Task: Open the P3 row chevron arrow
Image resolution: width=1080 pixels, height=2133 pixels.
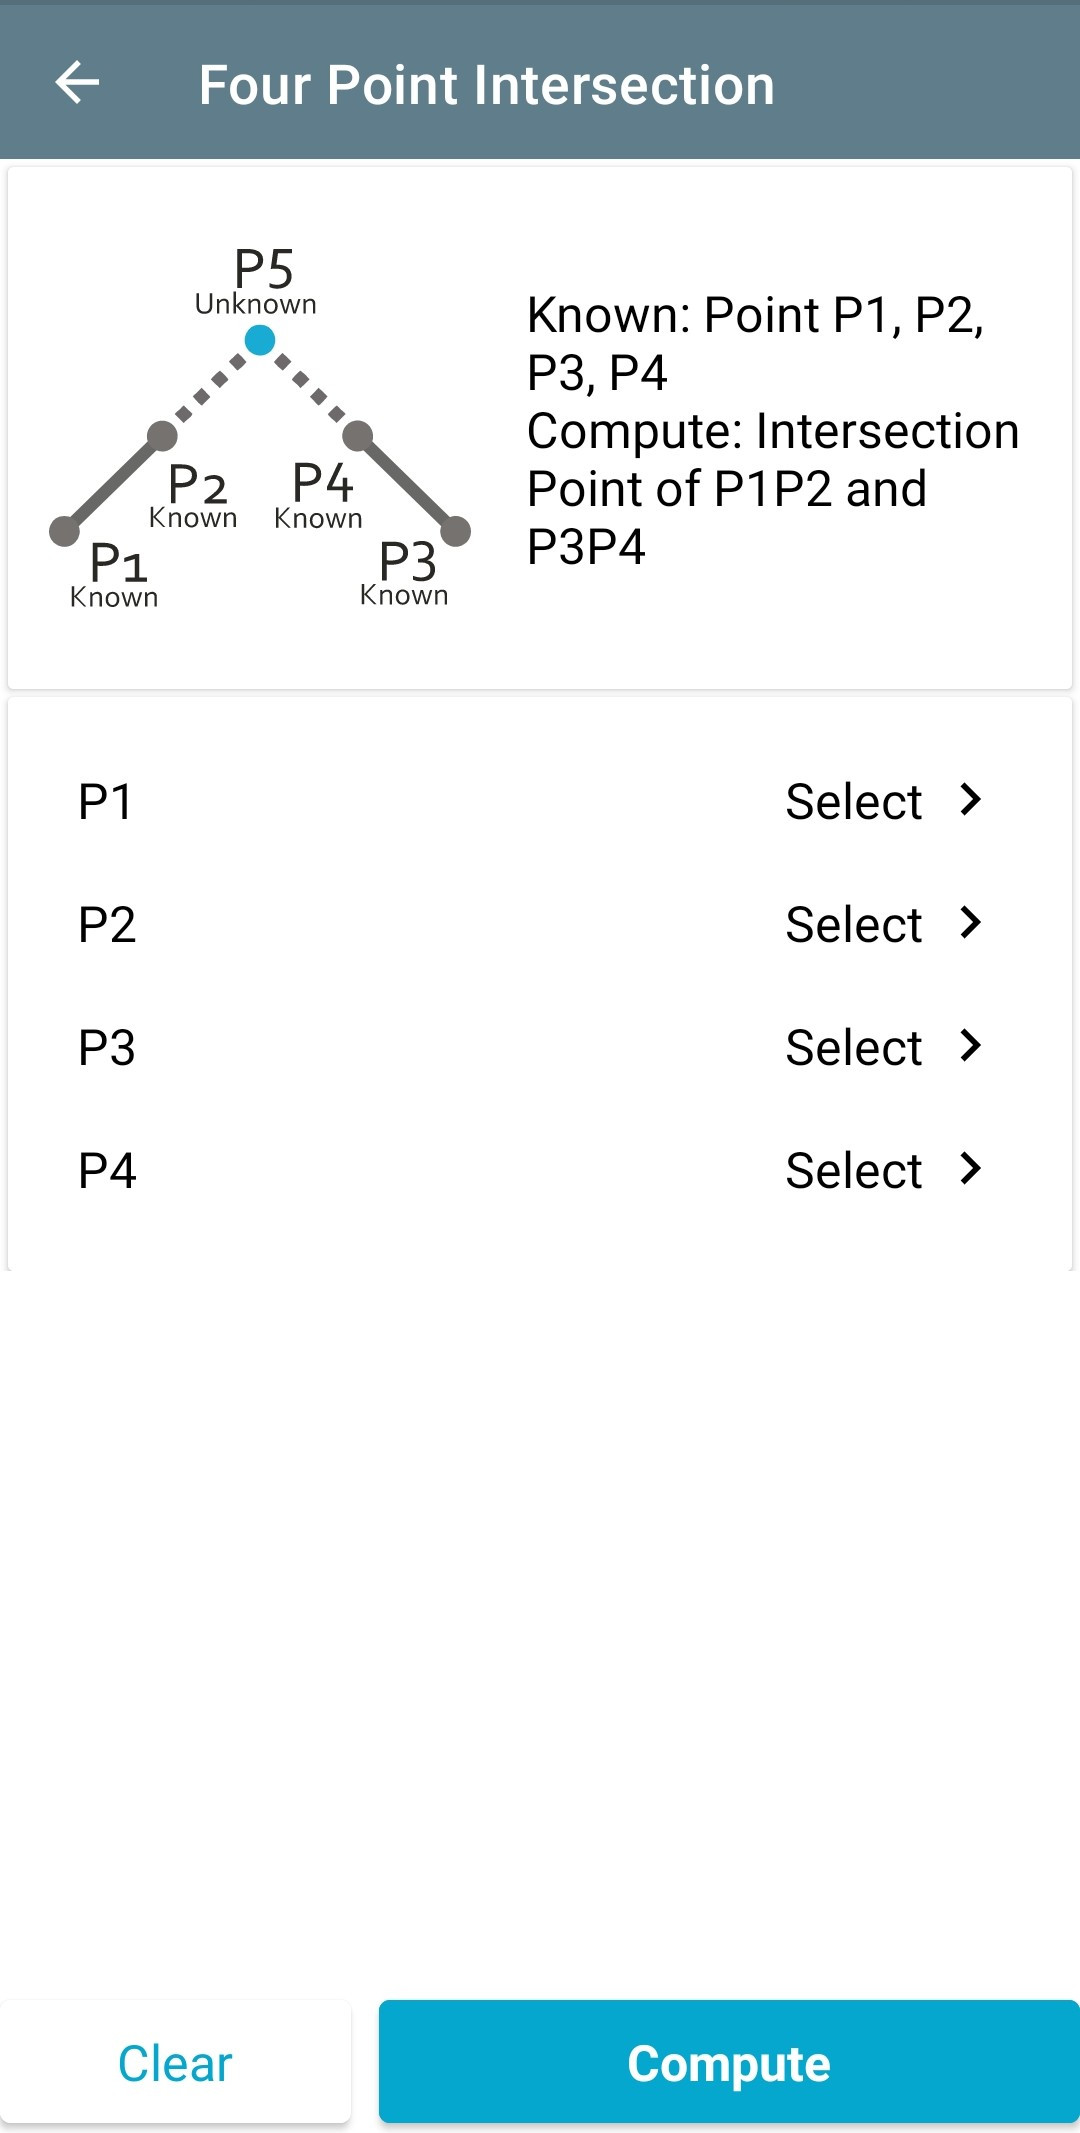Action: pyautogui.click(x=969, y=1046)
